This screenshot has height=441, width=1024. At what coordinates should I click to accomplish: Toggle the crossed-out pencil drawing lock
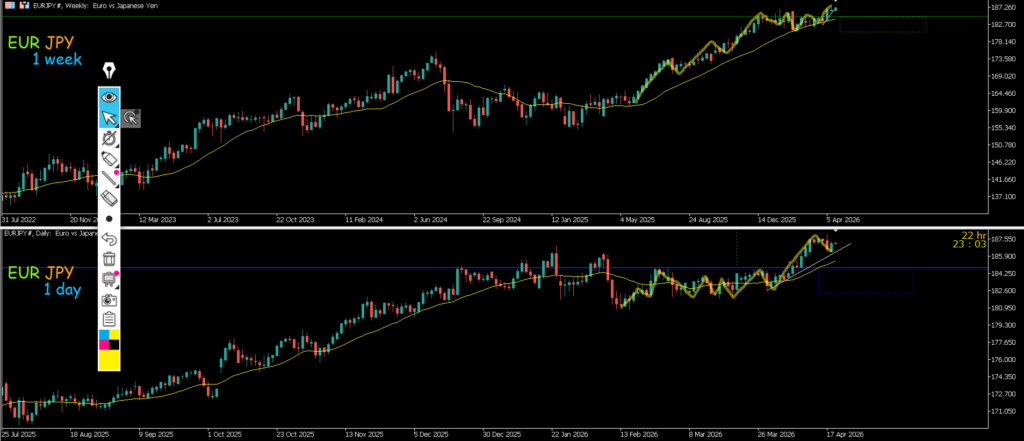pos(109,138)
